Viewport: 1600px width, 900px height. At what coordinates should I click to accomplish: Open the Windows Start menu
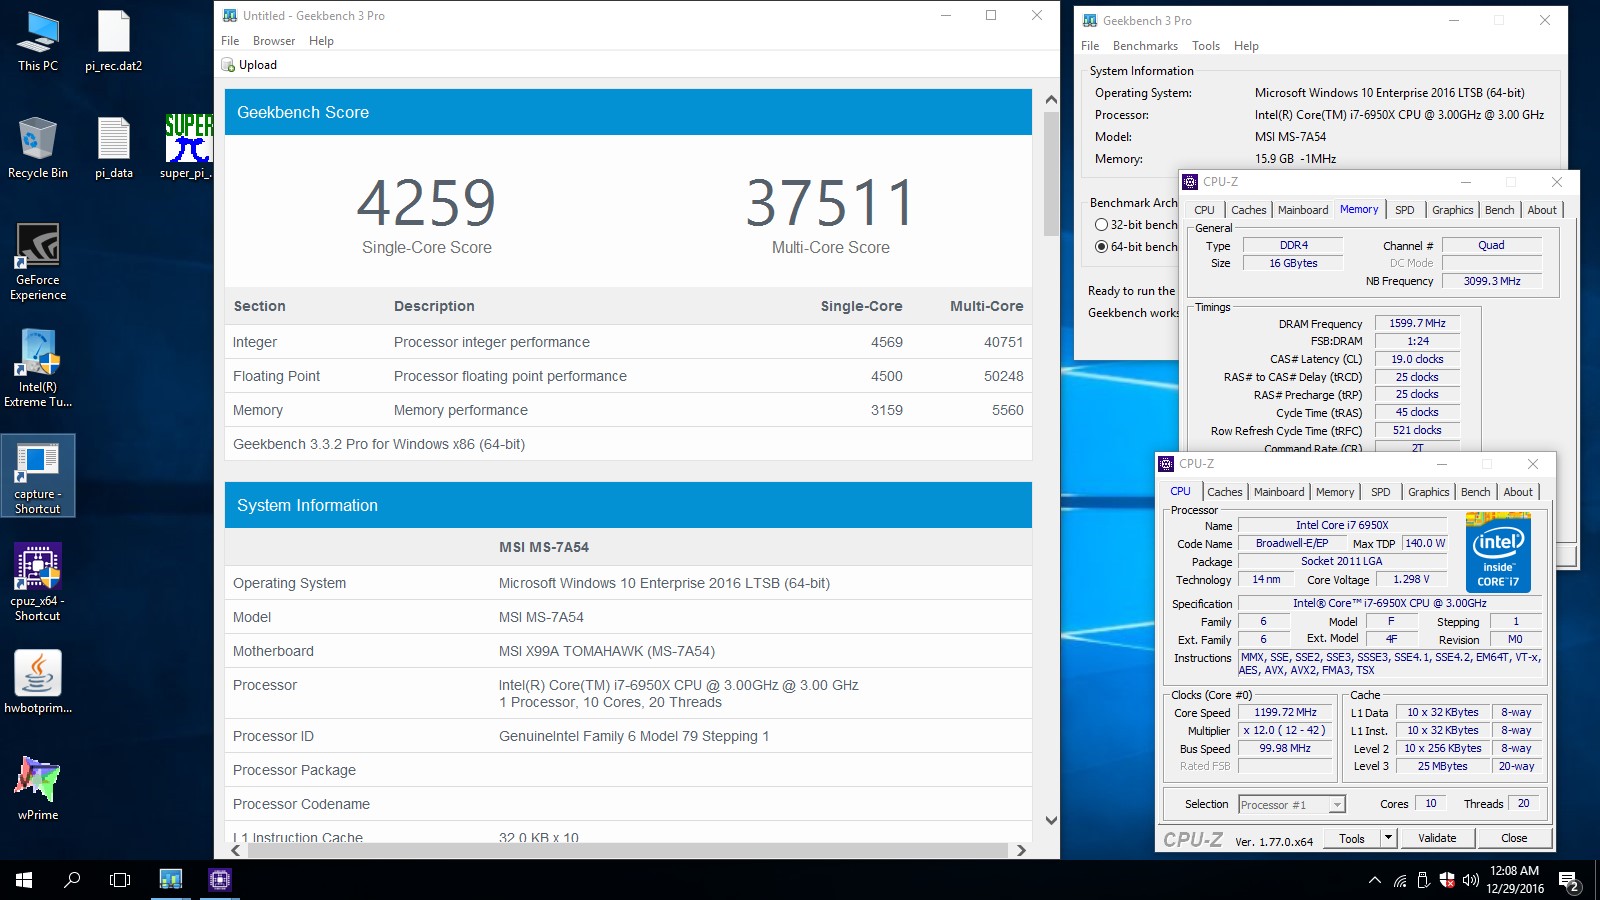point(24,880)
